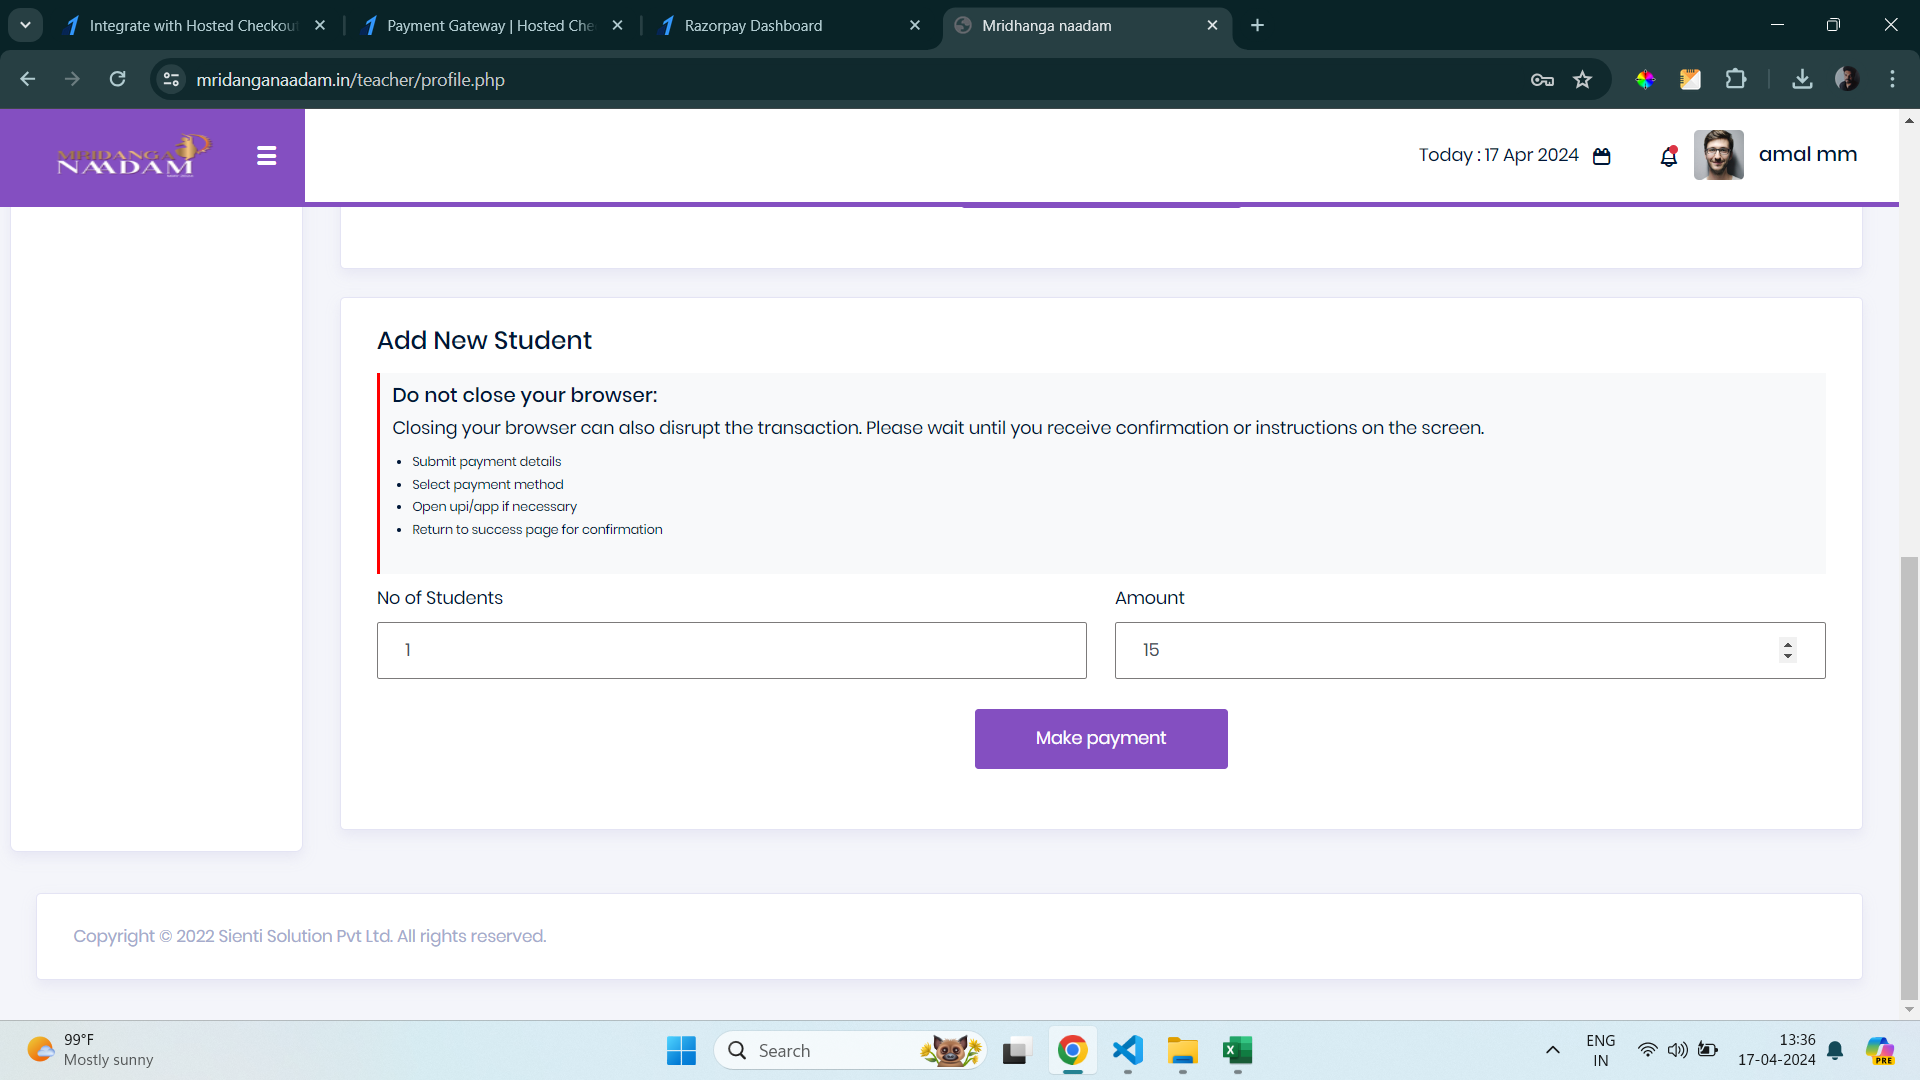
Task: View site information icon in address bar
Action: pyautogui.click(x=172, y=80)
